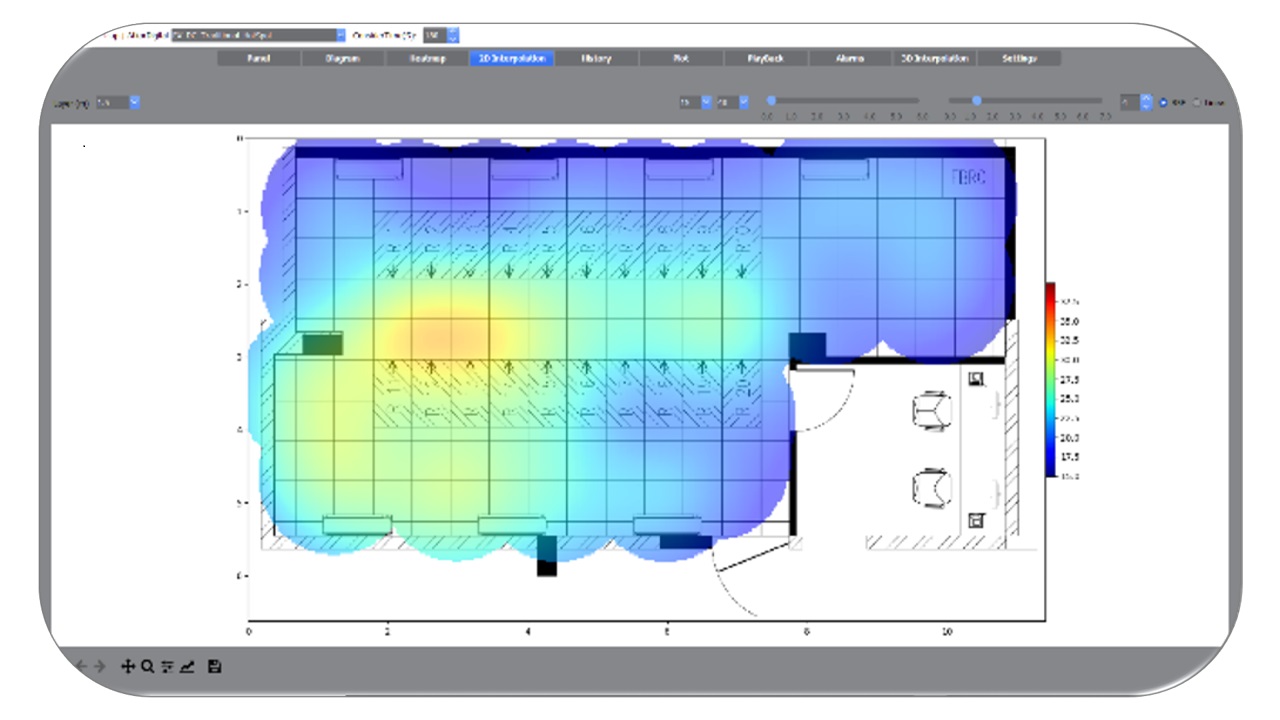Switch to the 3D Interpolation tab
1280x720 pixels.
pyautogui.click(x=934, y=59)
